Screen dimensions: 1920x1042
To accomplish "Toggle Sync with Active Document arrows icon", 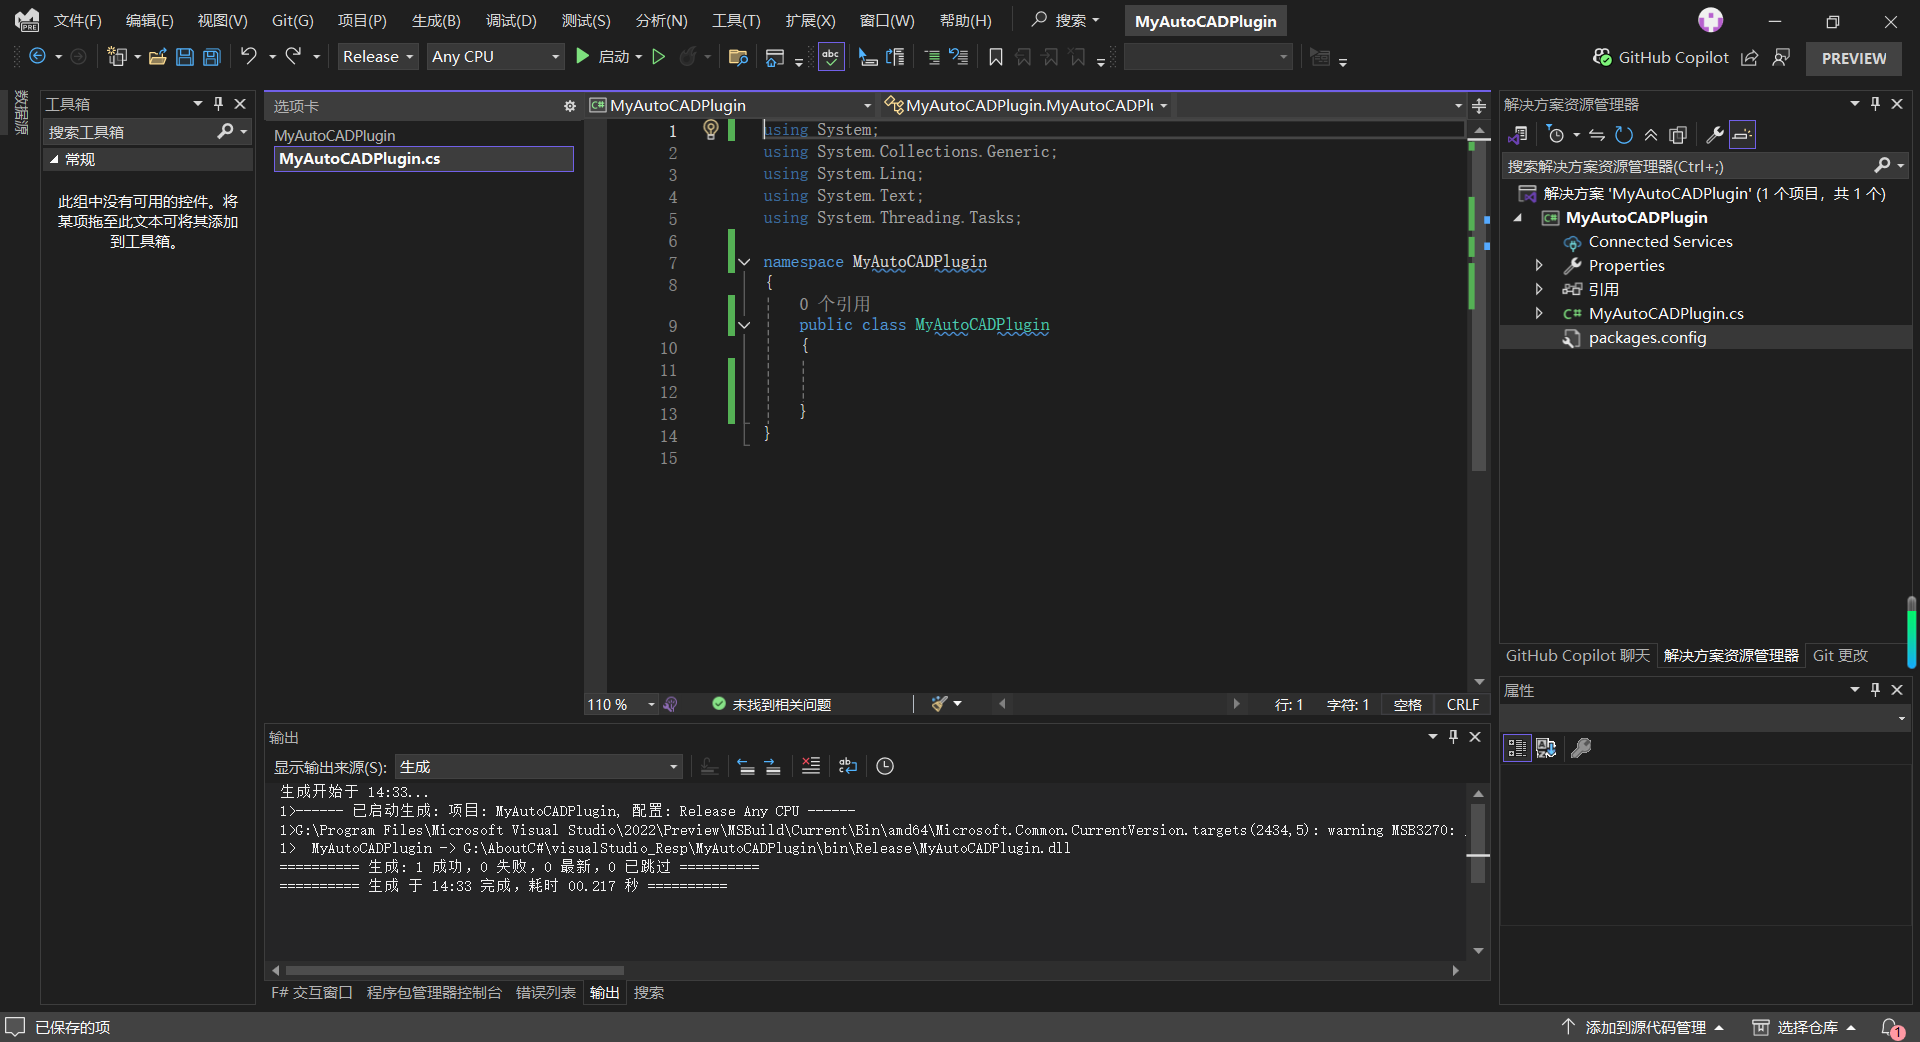I will [x=1597, y=134].
